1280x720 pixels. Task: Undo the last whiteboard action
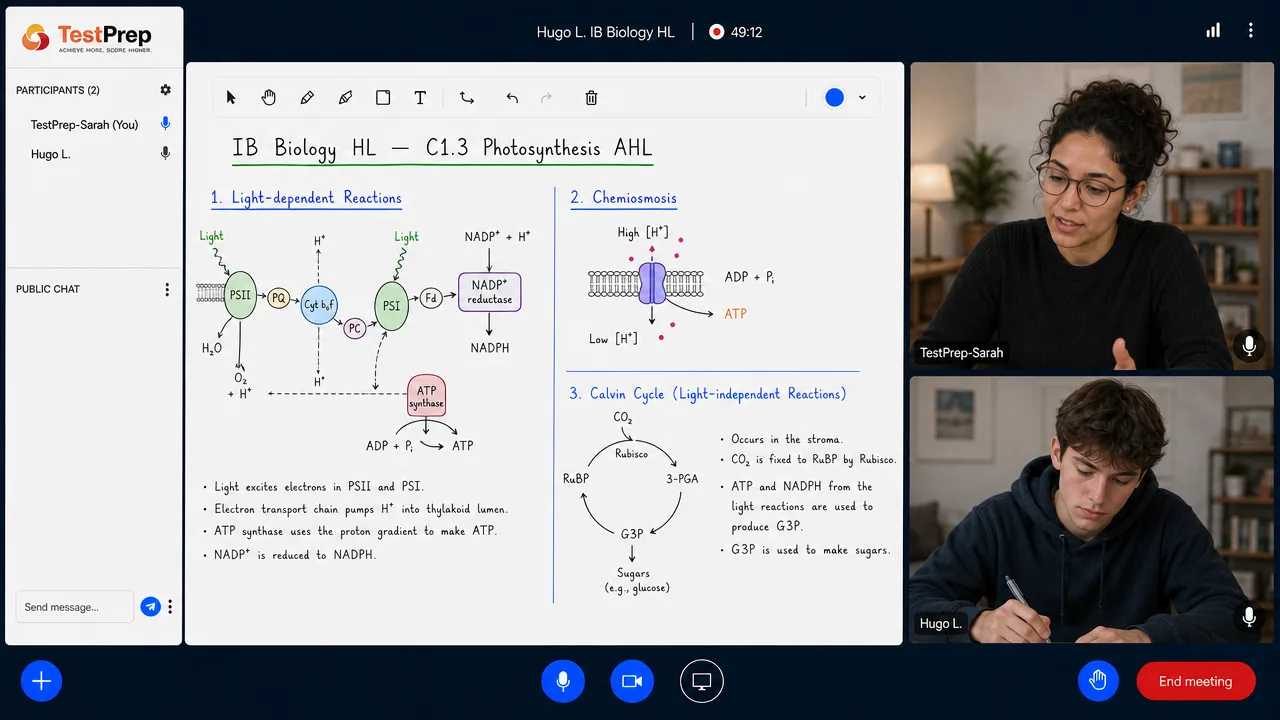click(512, 97)
